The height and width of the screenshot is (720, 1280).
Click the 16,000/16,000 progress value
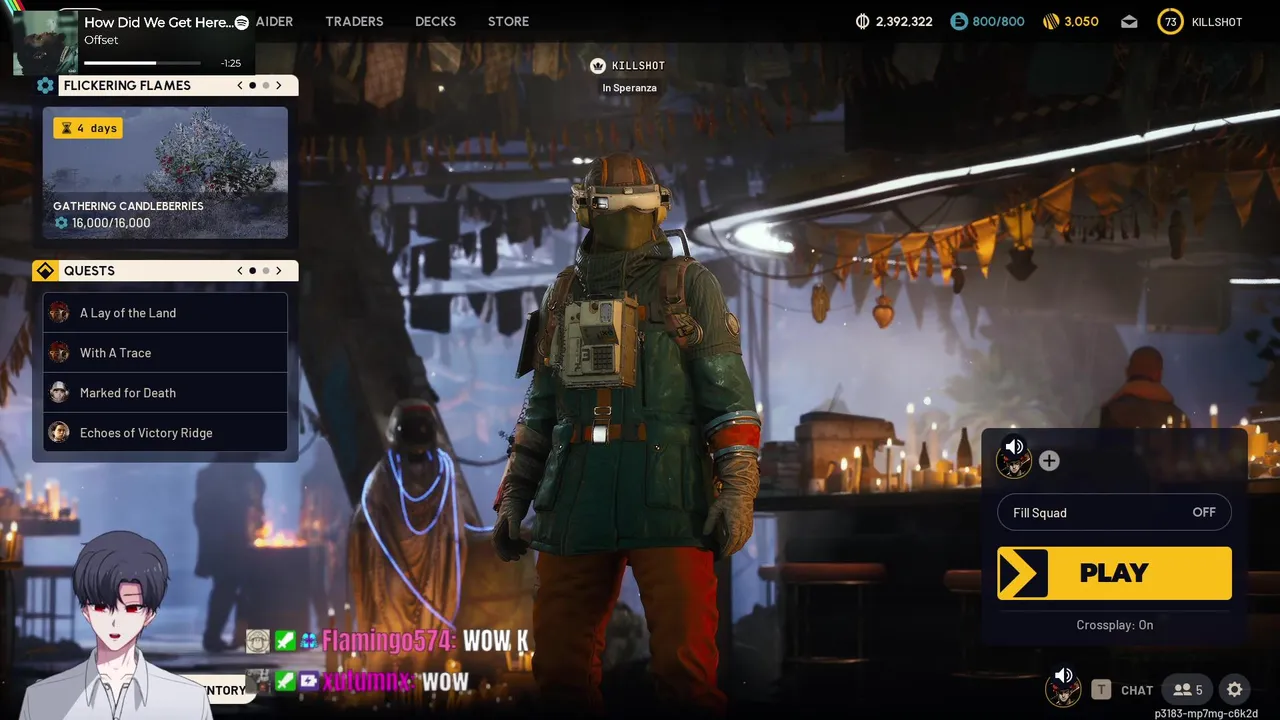pyautogui.click(x=111, y=223)
